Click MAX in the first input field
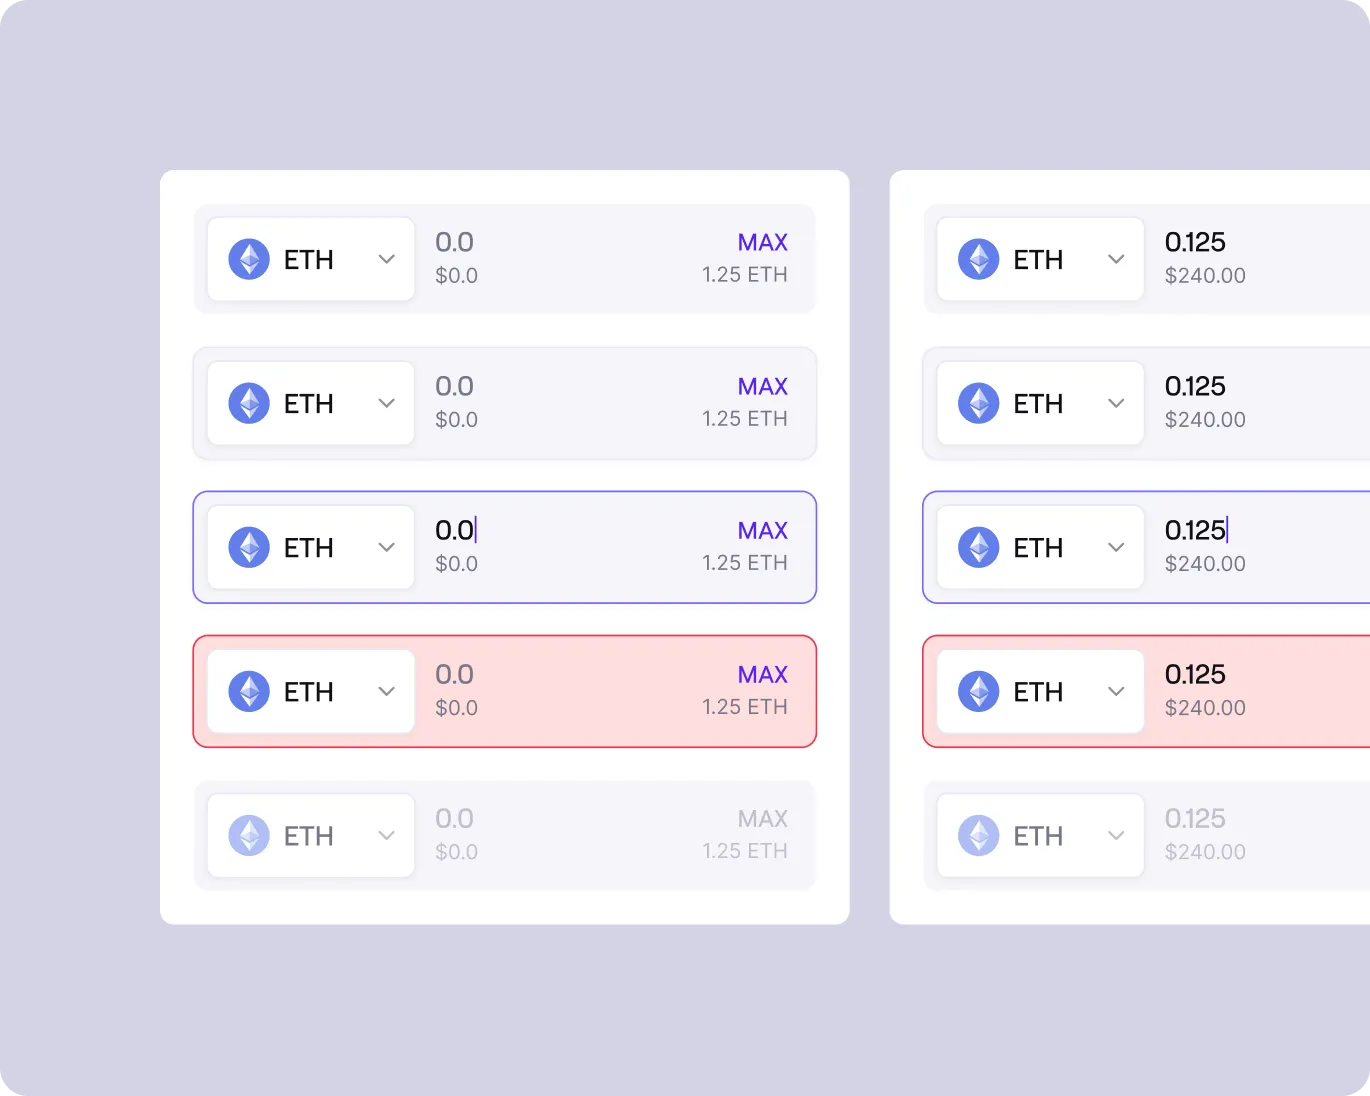This screenshot has height=1096, width=1370. (762, 242)
